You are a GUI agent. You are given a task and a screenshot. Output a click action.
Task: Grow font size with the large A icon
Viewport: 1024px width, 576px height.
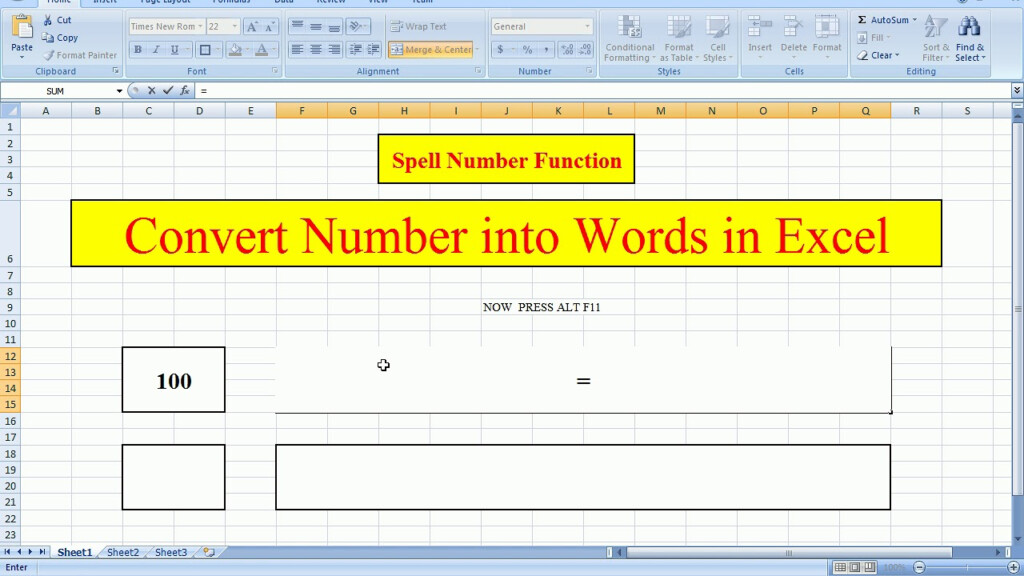point(251,27)
